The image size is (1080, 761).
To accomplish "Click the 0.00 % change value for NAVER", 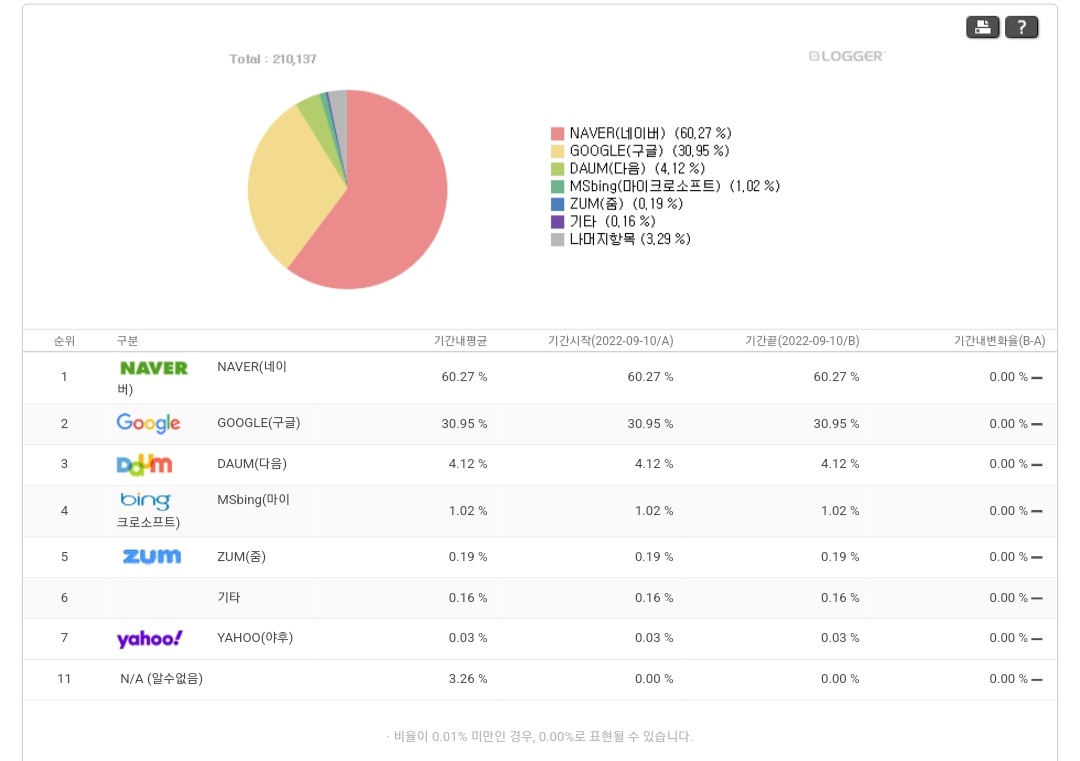I will pos(1008,377).
